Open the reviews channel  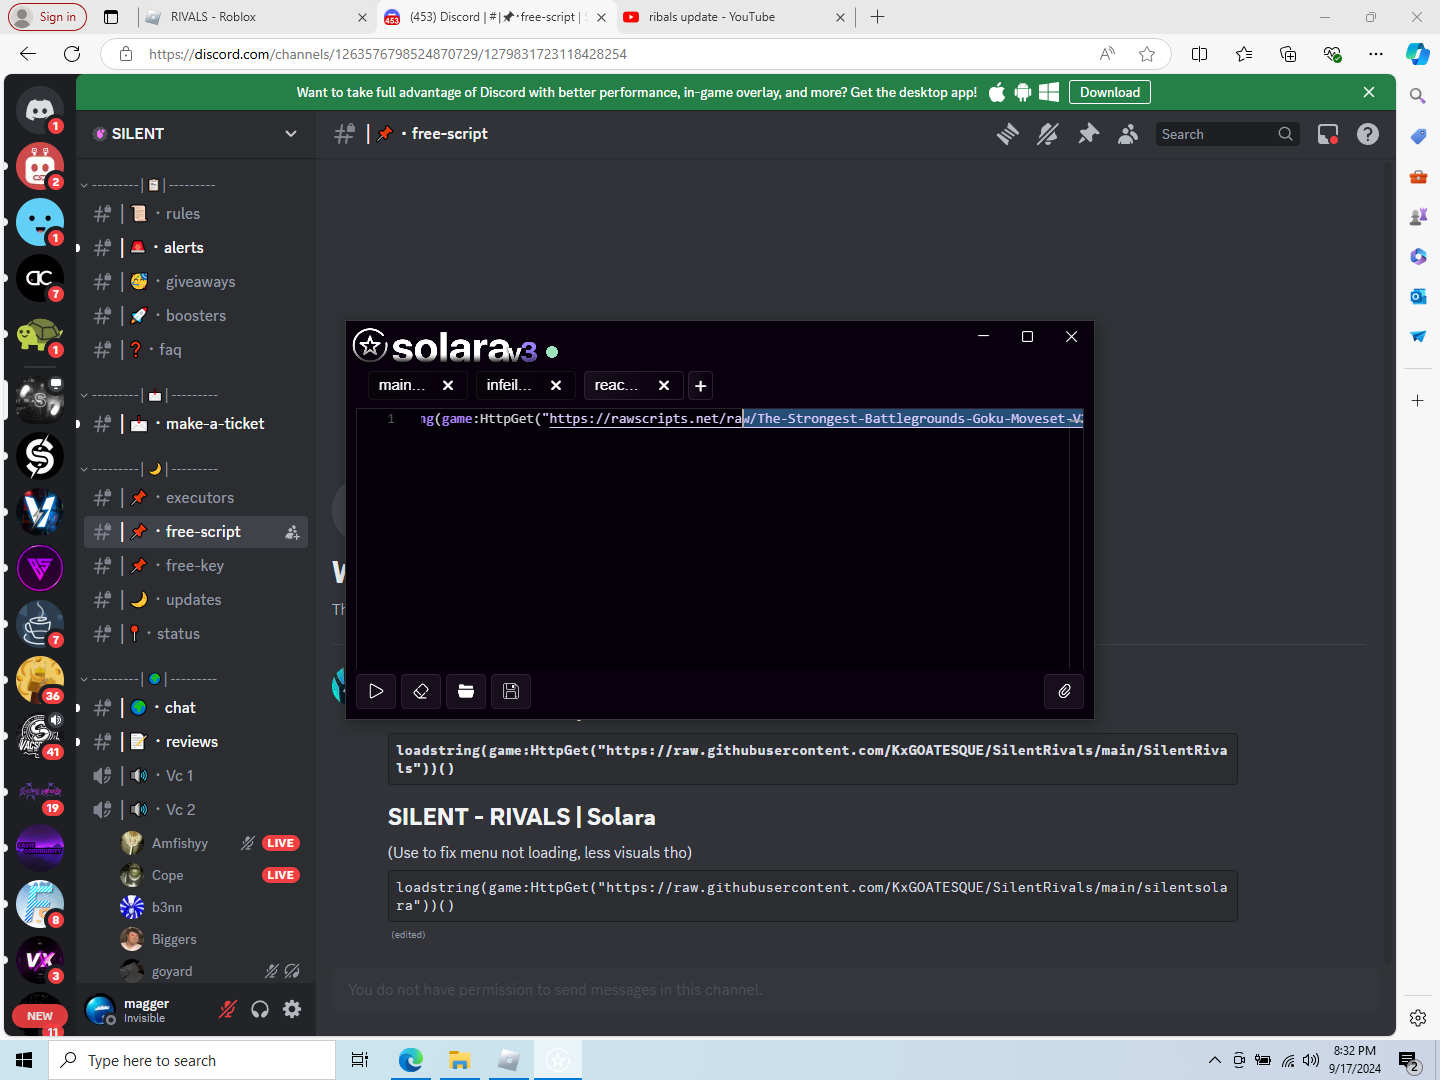196,742
